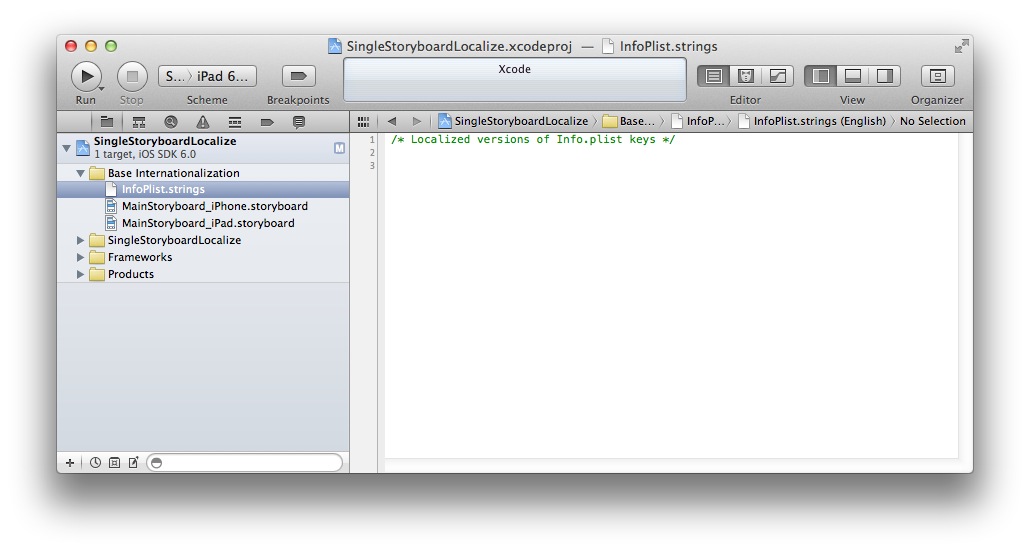Switch to the Version editor
The image size is (1030, 552).
click(778, 76)
